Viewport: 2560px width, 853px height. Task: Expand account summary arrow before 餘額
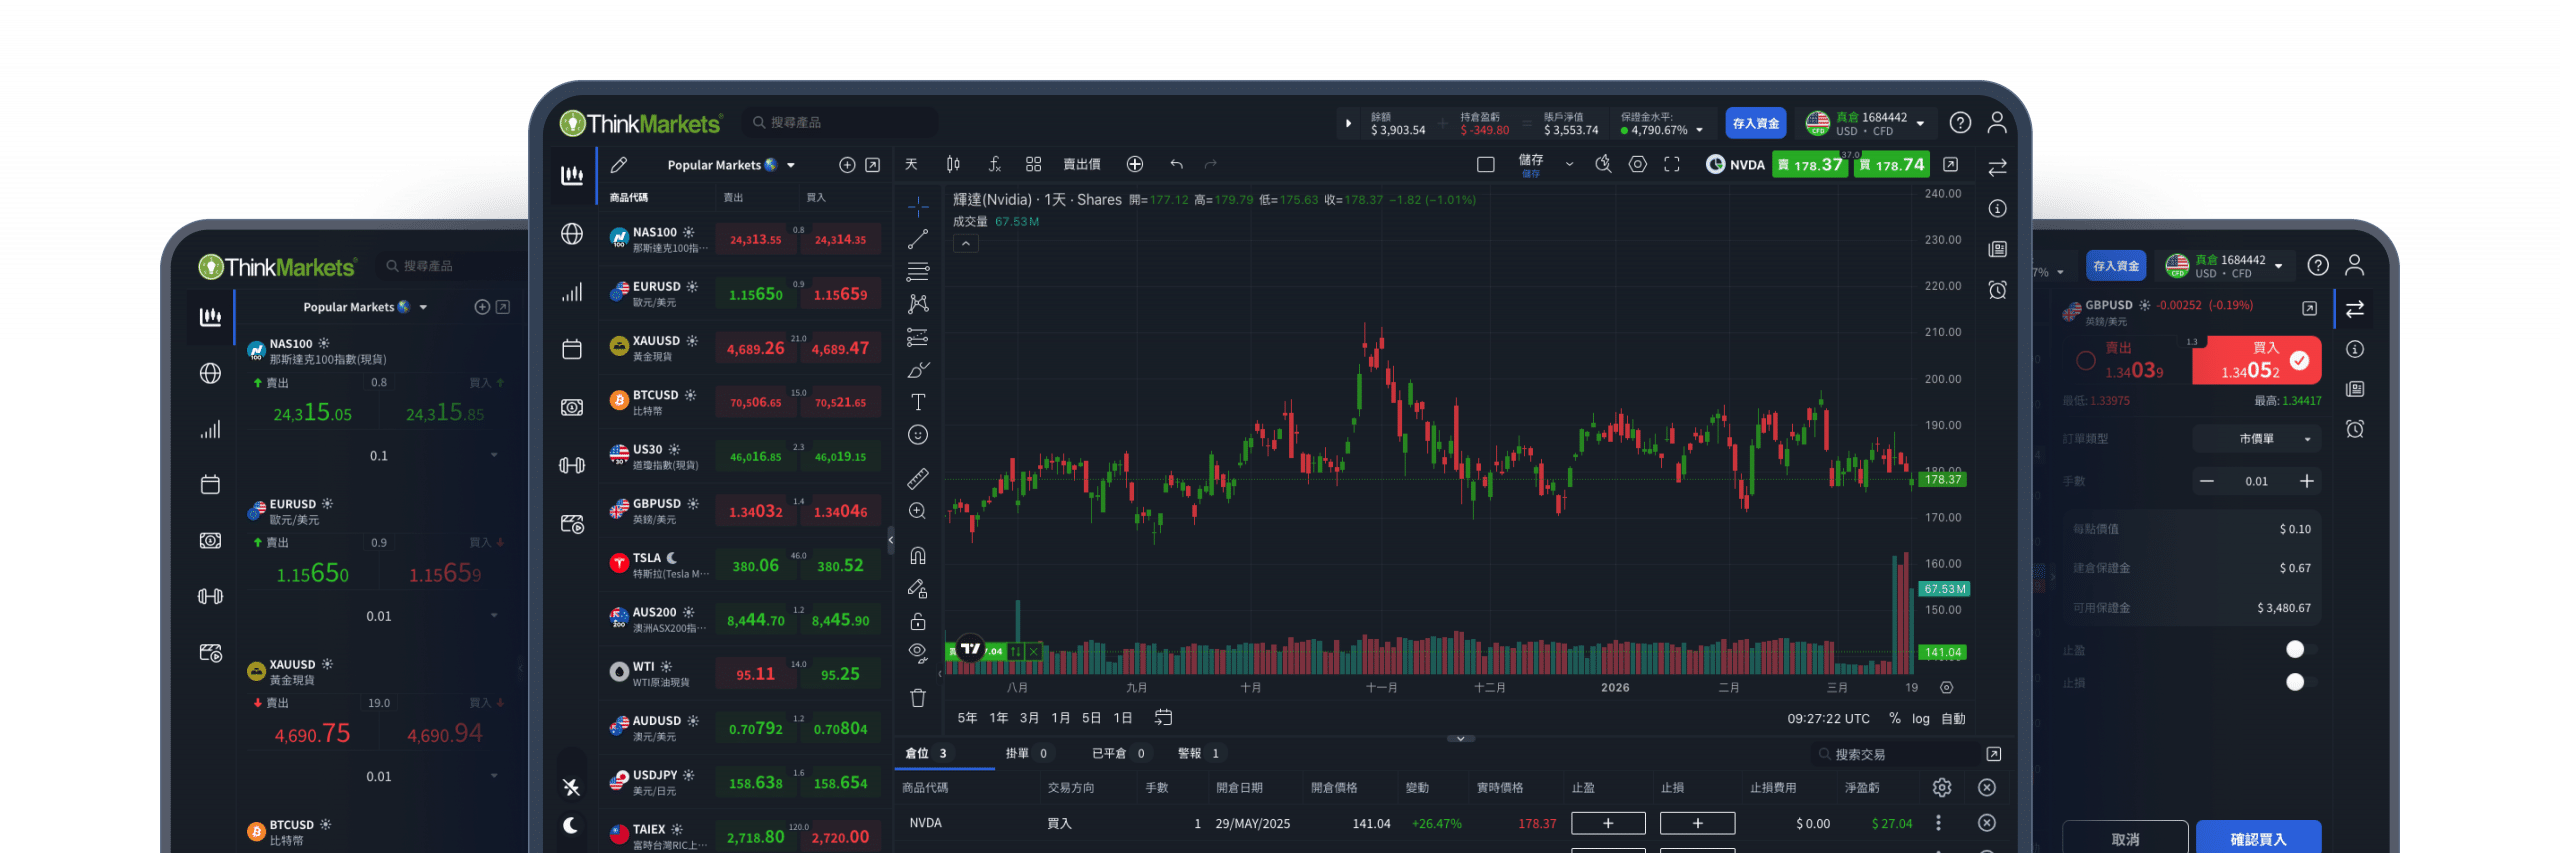(x=1348, y=124)
